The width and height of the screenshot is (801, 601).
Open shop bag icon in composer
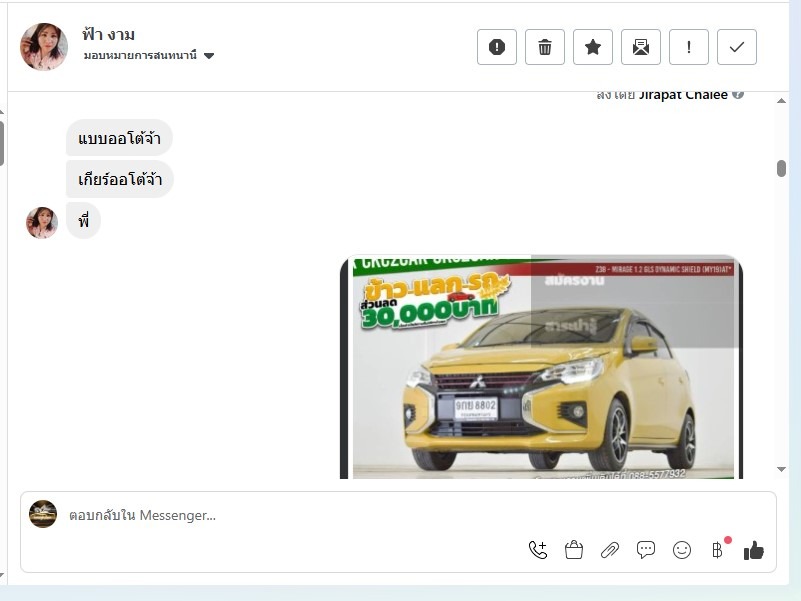click(574, 550)
